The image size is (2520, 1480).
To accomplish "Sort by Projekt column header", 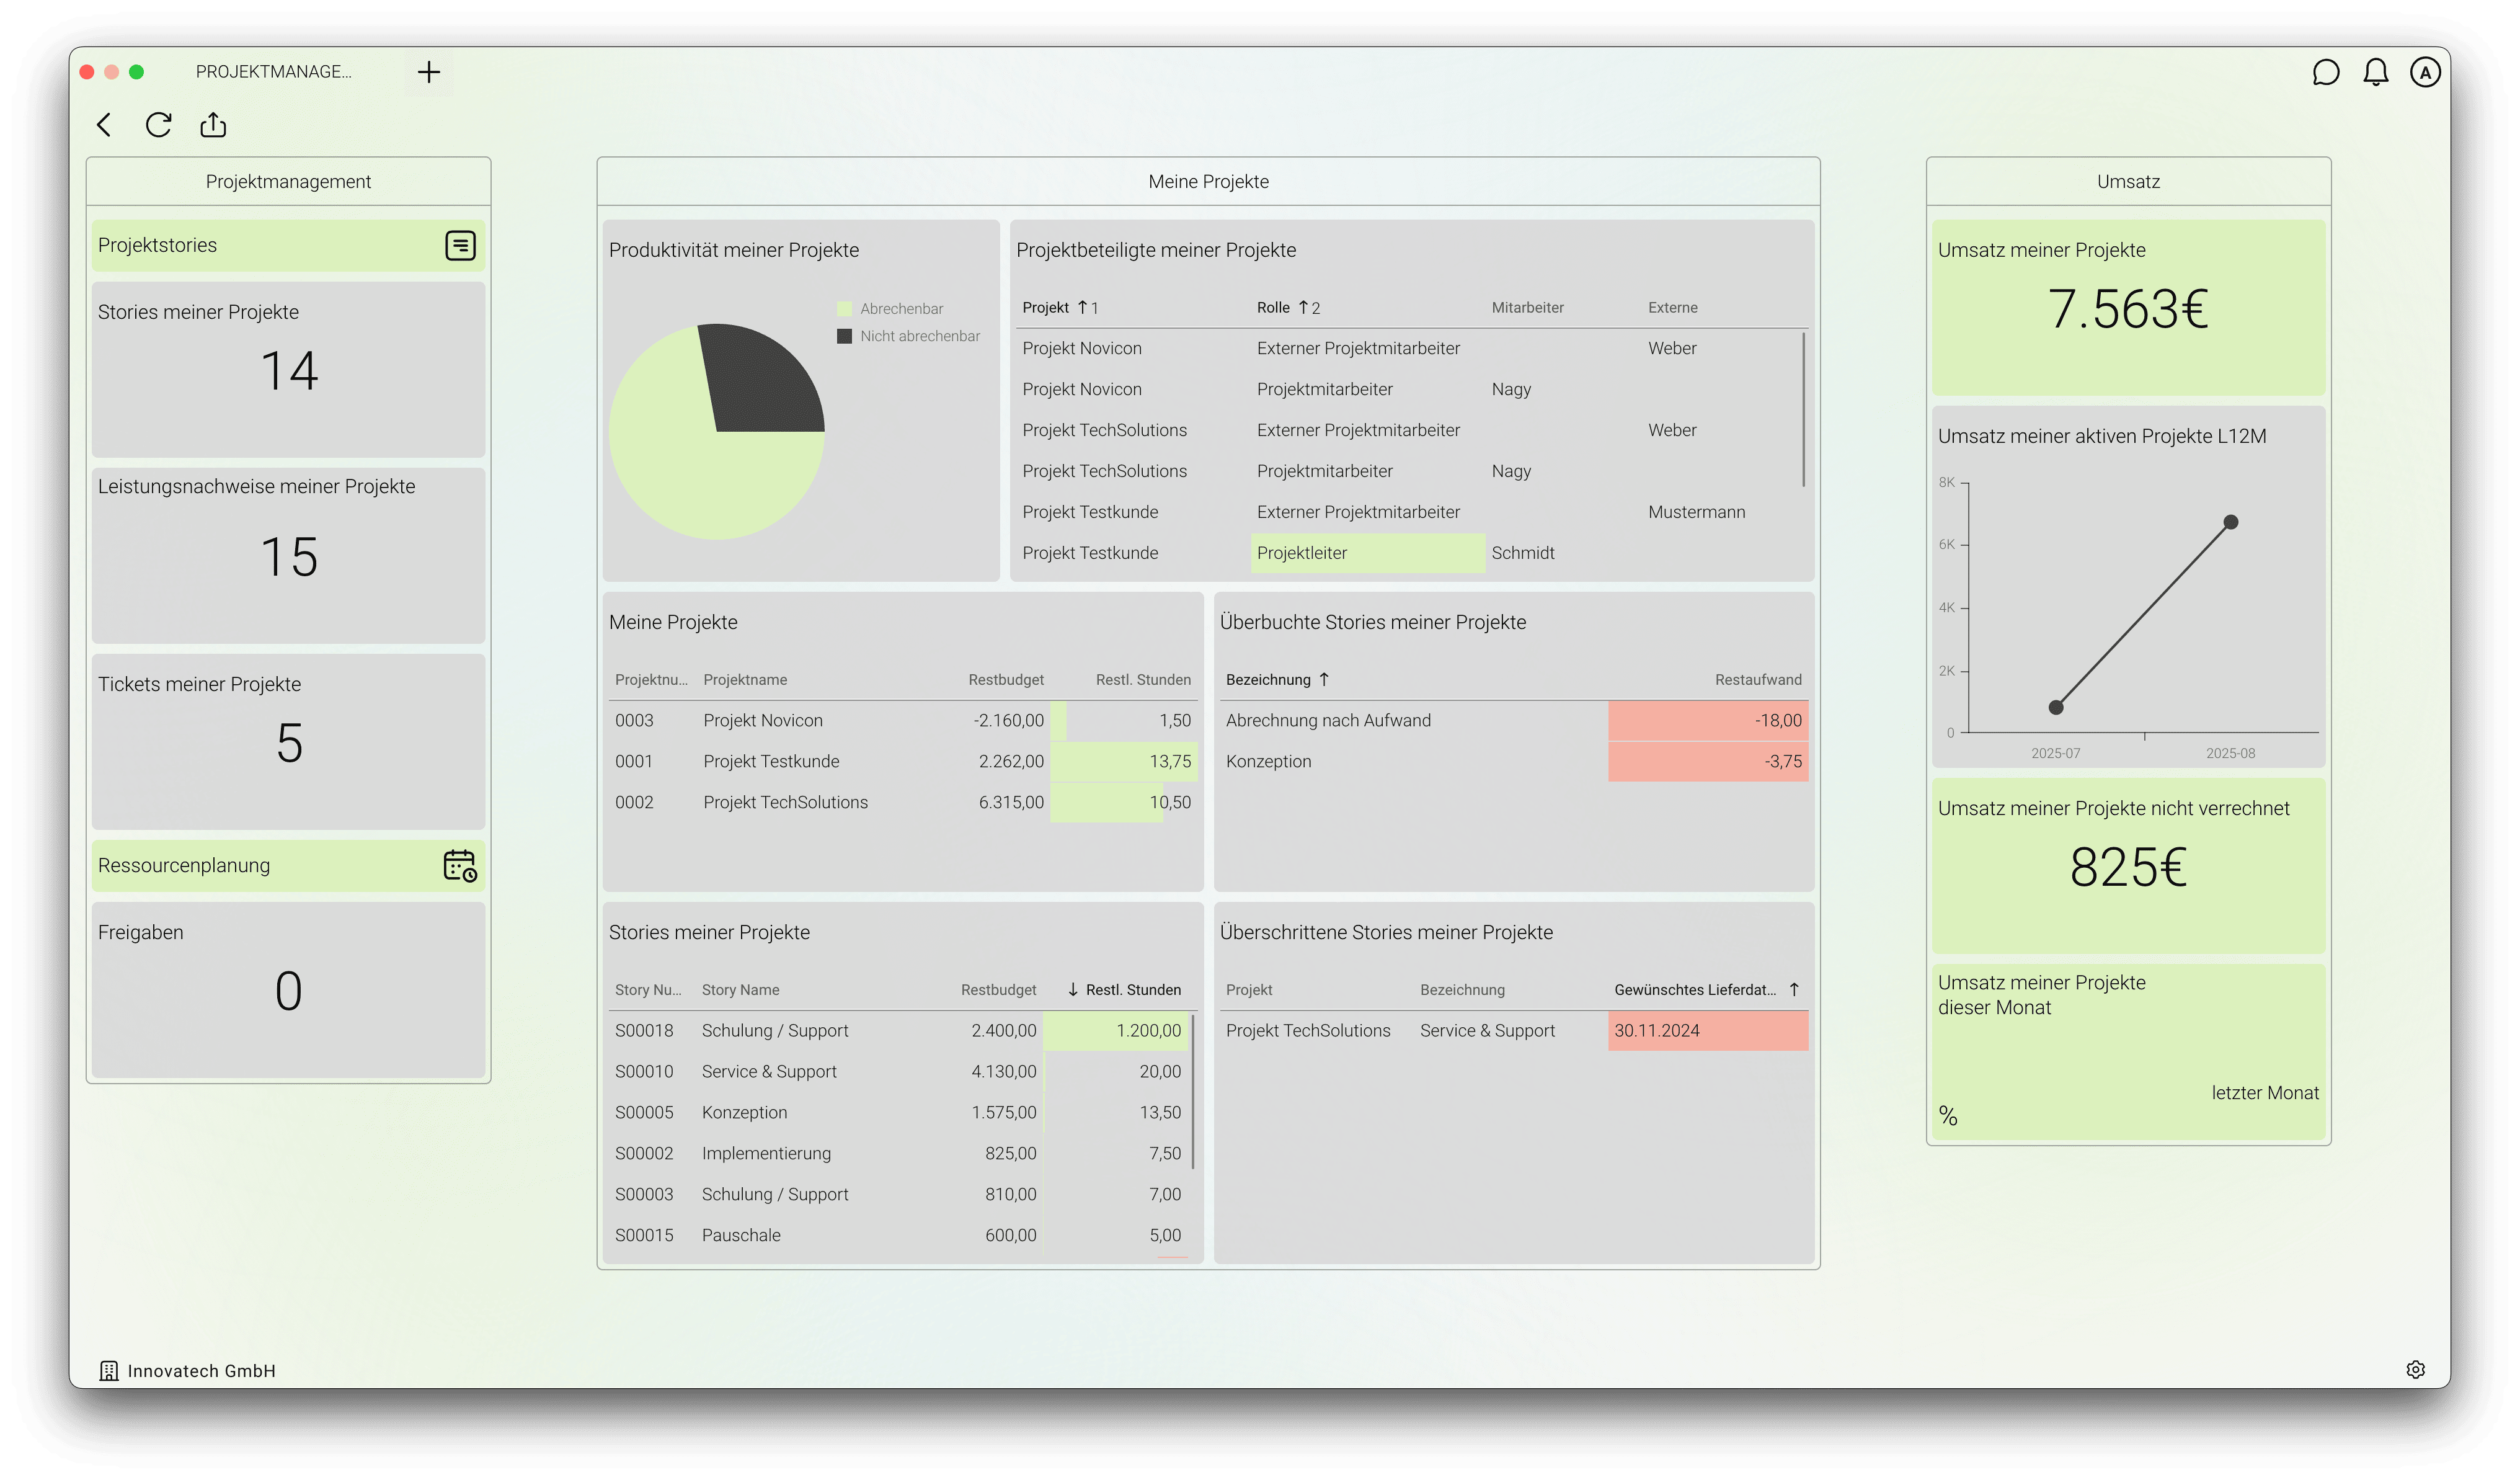I will [x=1046, y=308].
